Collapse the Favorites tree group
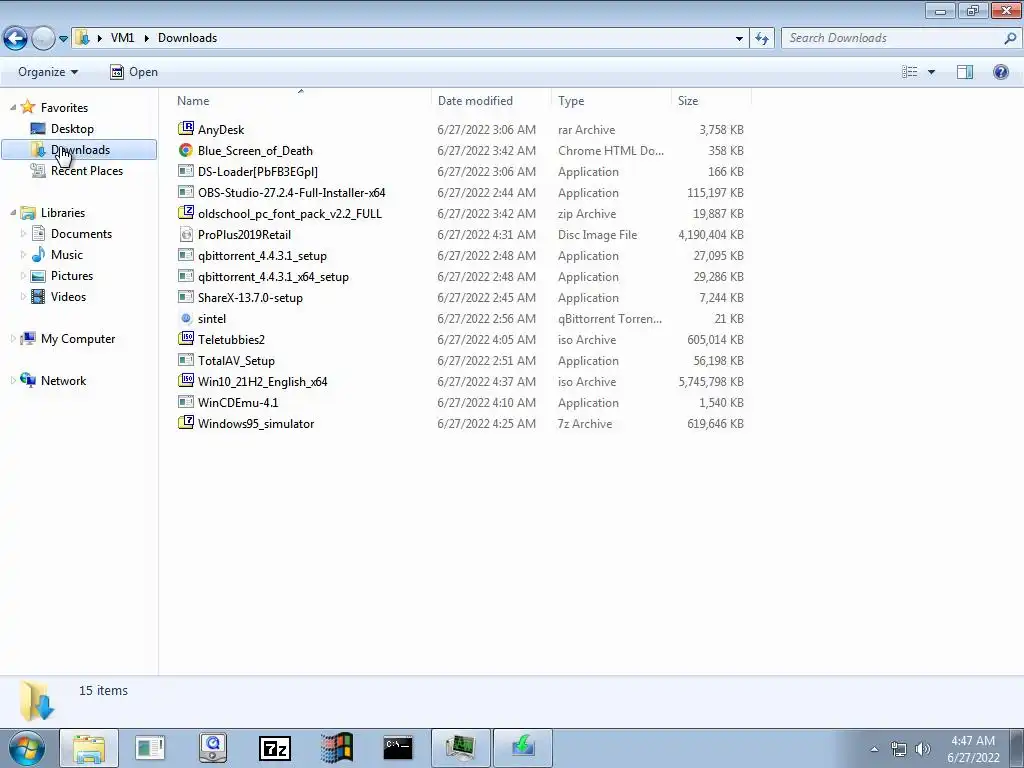Image resolution: width=1024 pixels, height=768 pixels. coord(13,108)
